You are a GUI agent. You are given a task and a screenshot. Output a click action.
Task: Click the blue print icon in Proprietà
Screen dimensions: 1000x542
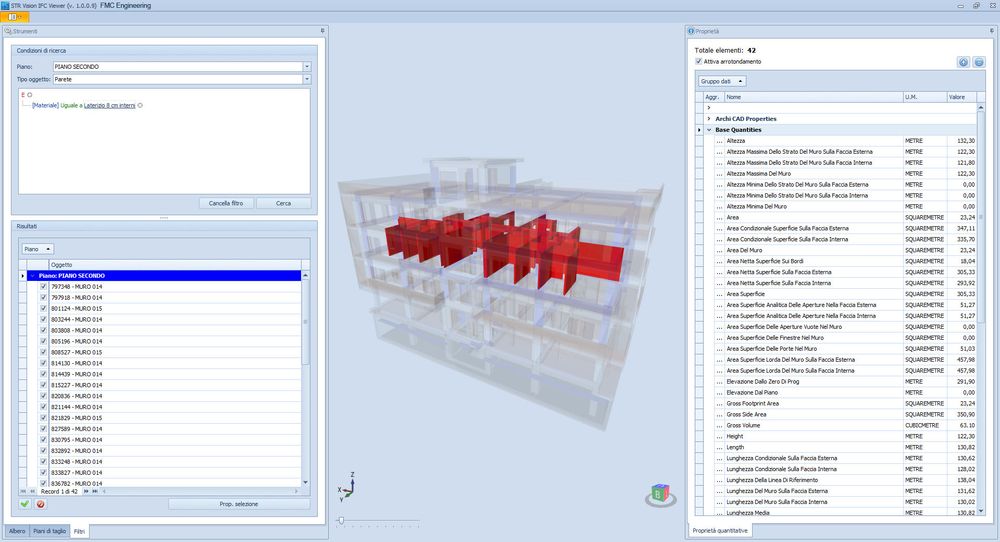coord(979,62)
